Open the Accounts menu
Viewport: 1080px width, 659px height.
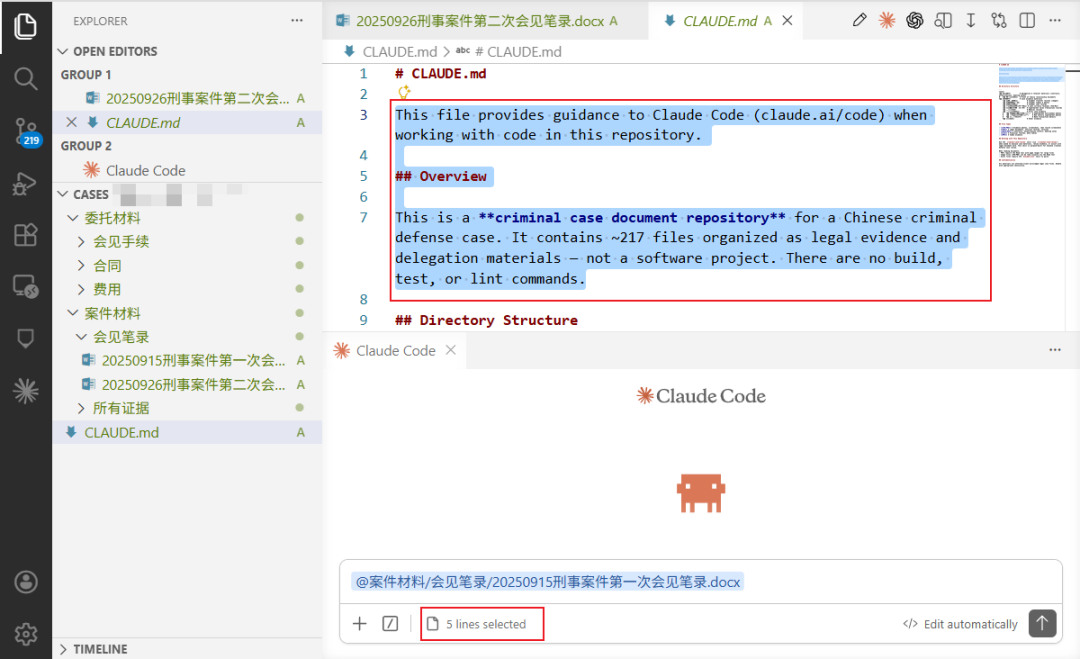point(25,582)
